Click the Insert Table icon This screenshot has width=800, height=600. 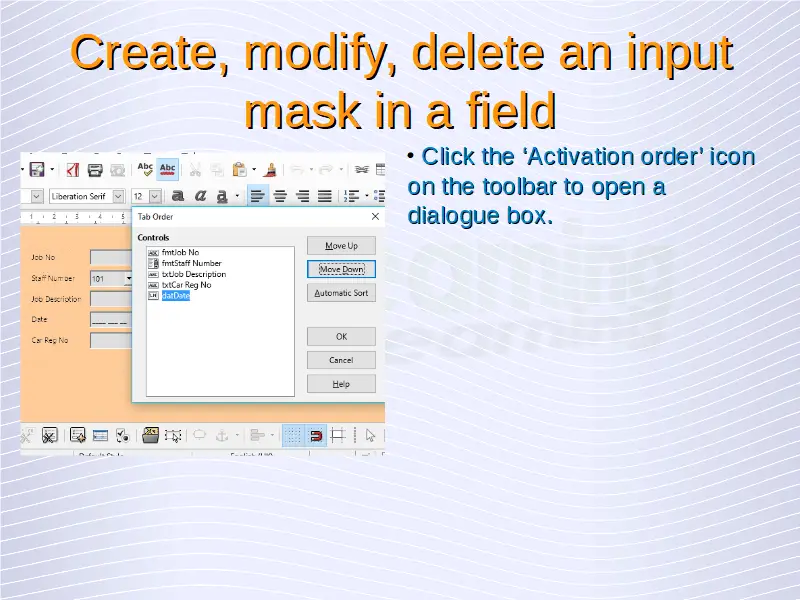tap(381, 169)
